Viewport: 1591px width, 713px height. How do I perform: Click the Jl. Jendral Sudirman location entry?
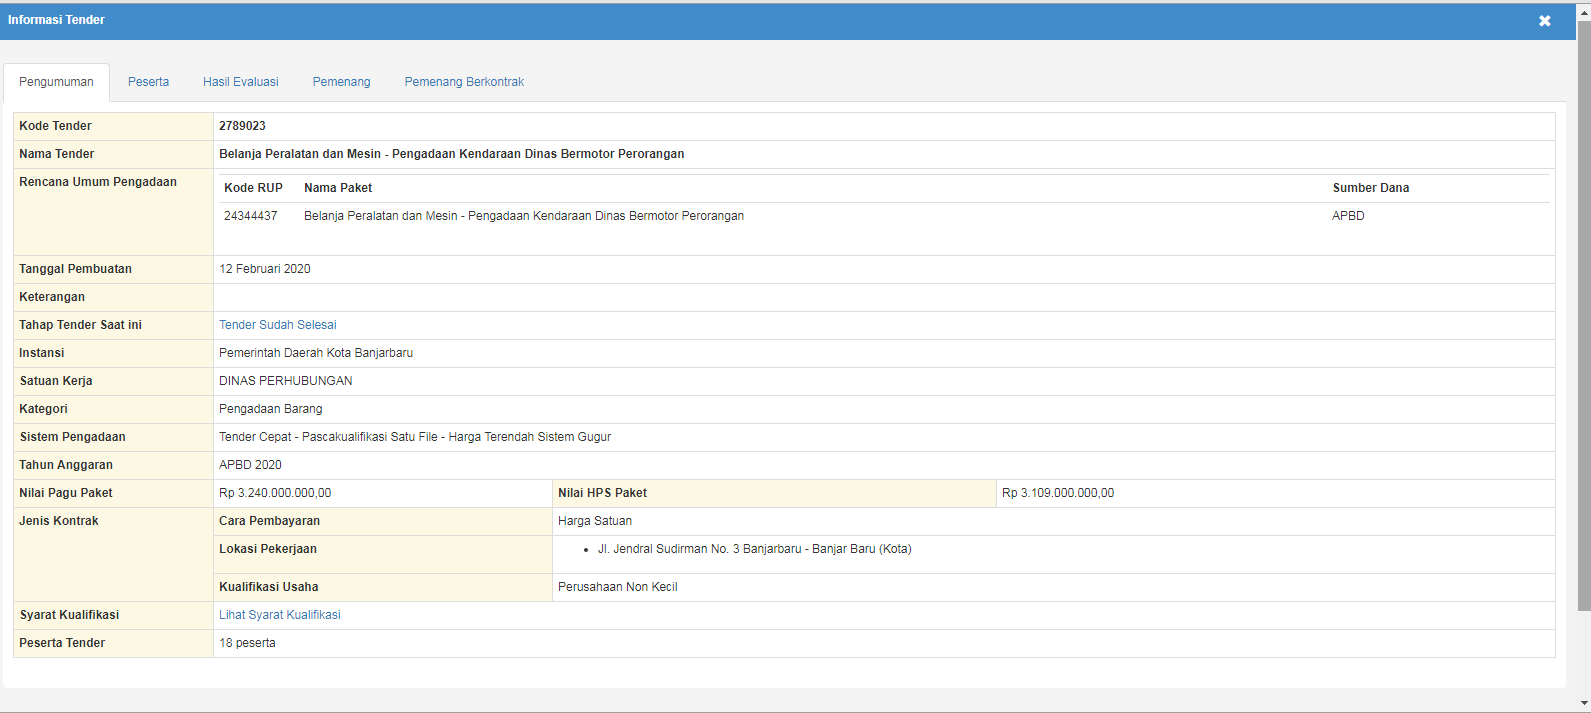tap(755, 549)
